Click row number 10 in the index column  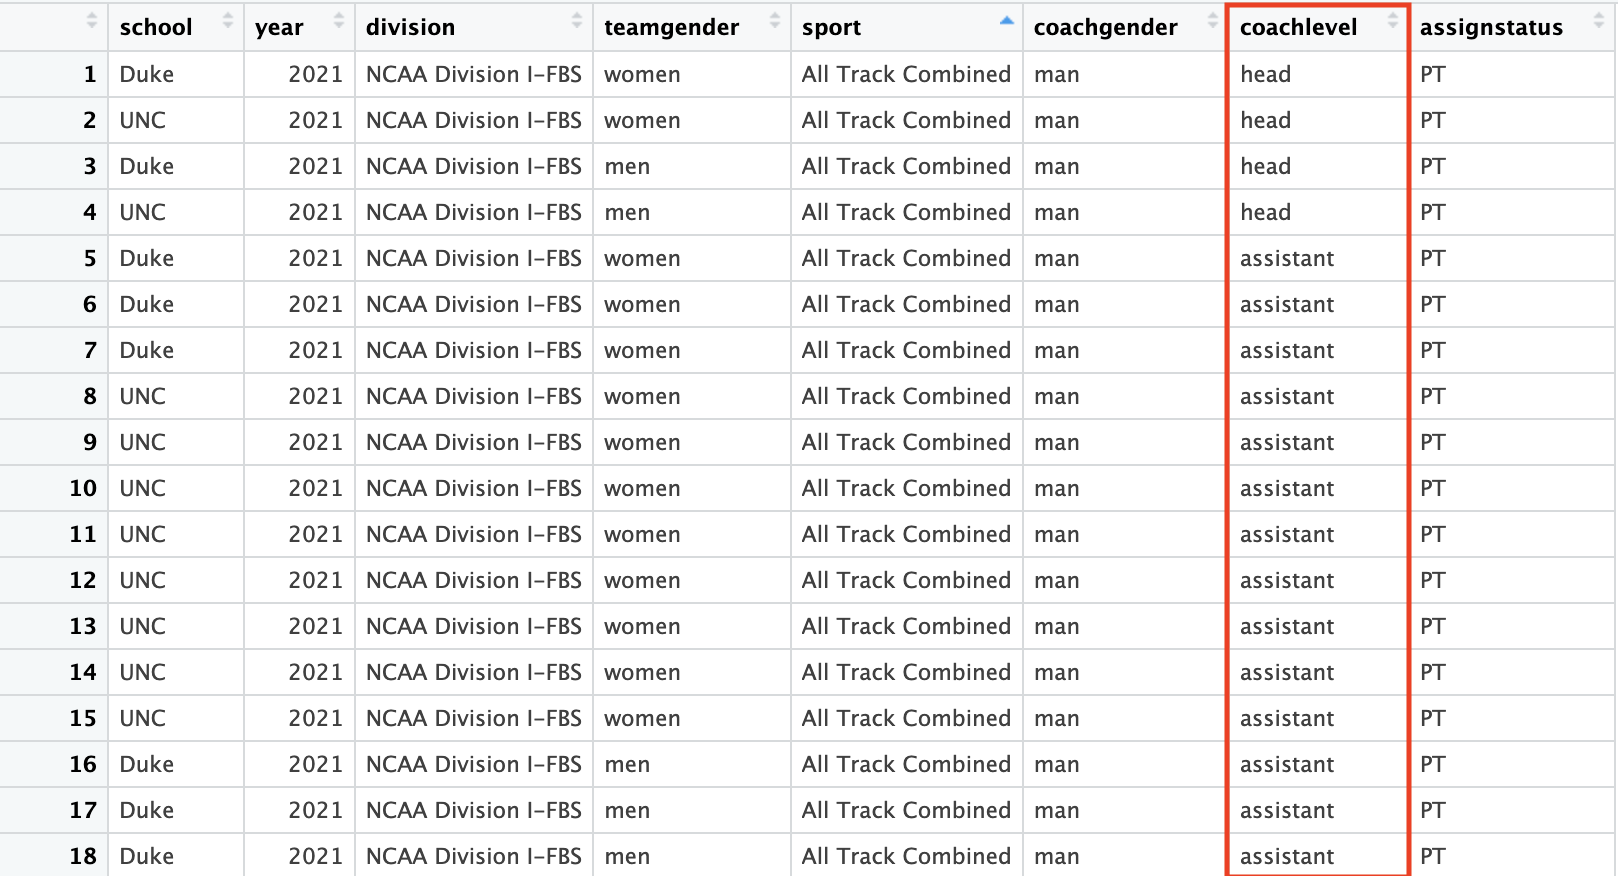tap(83, 488)
